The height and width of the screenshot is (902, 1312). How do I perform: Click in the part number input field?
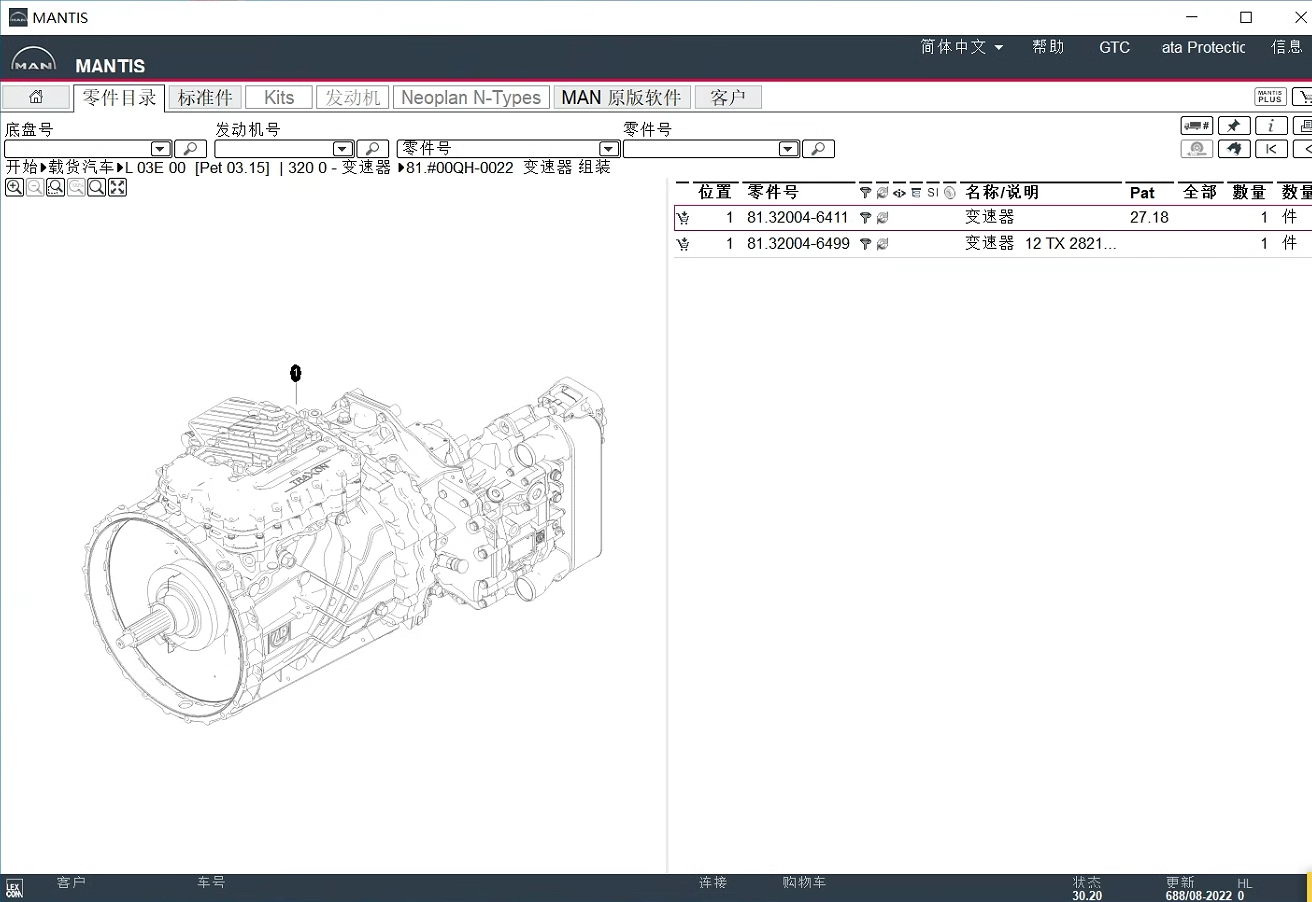point(700,149)
